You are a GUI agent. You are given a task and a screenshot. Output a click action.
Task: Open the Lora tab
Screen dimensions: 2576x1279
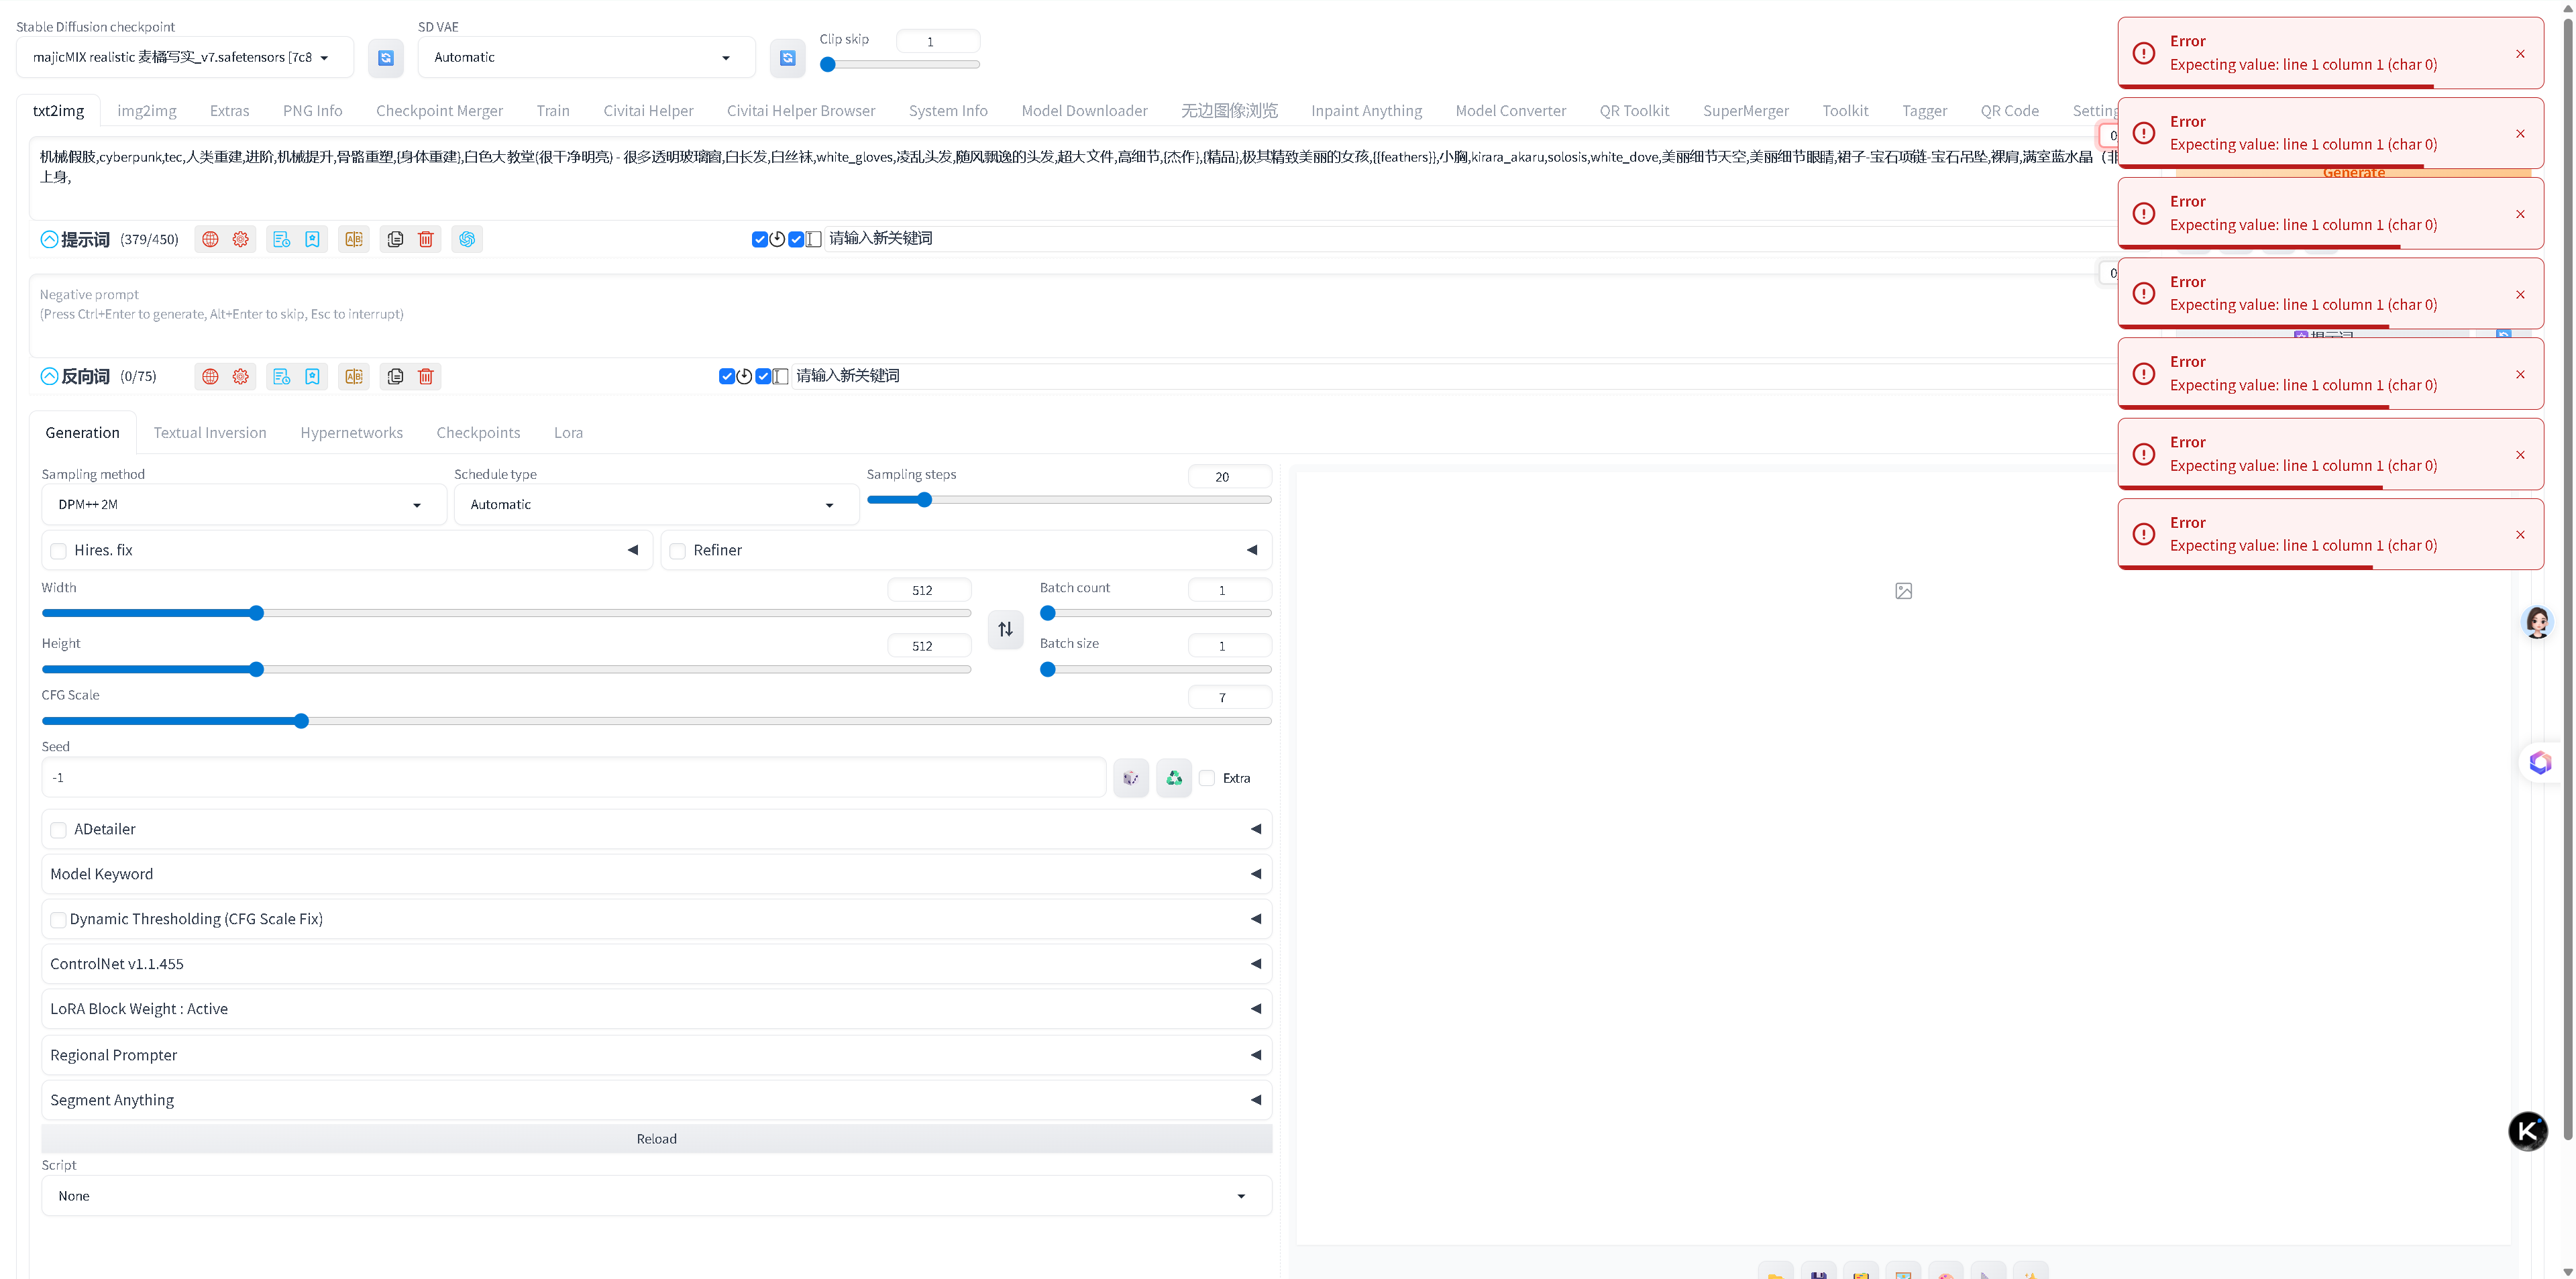coord(568,433)
